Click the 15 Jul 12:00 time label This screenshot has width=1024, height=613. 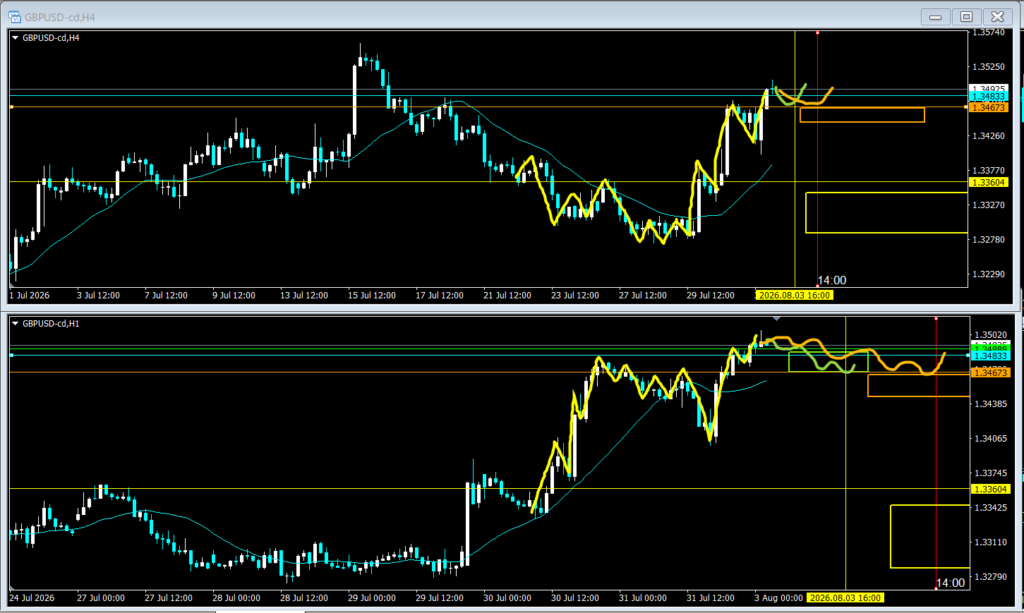[x=372, y=295]
